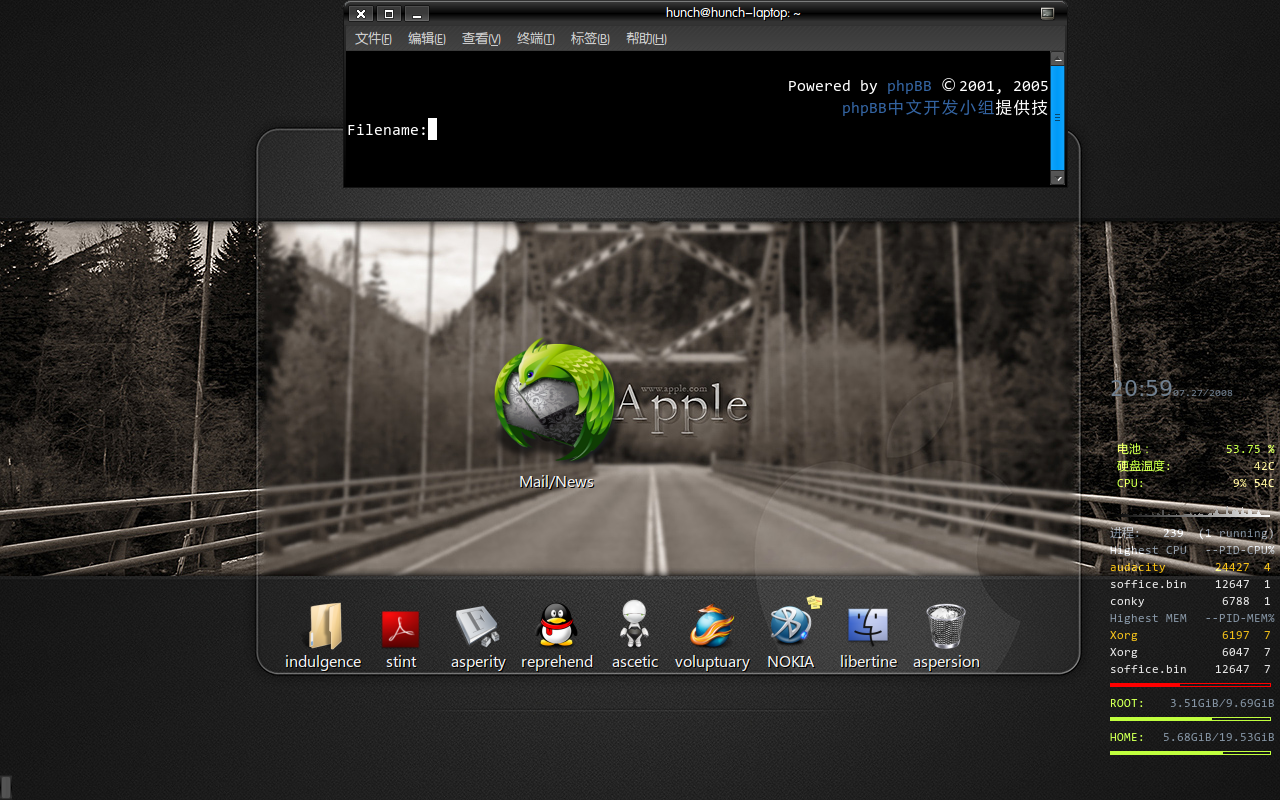Follow the phpBB中文开发小组 link
This screenshot has width=1280, height=800.
click(918, 108)
